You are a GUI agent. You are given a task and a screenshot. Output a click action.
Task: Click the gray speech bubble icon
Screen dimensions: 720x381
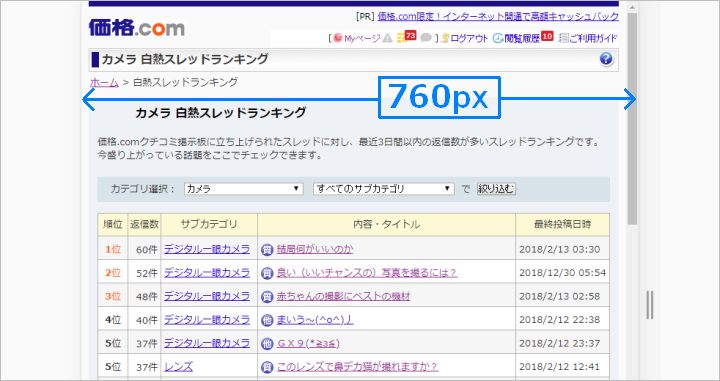[x=426, y=38]
